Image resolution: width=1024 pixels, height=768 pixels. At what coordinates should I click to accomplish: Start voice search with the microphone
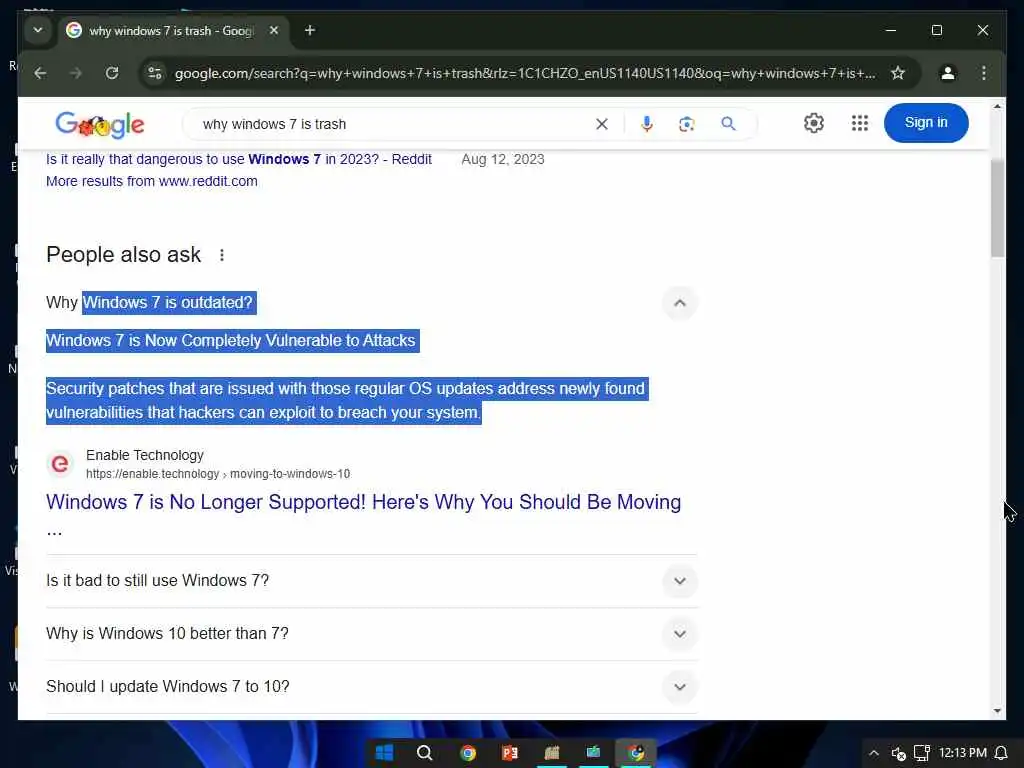tap(647, 124)
